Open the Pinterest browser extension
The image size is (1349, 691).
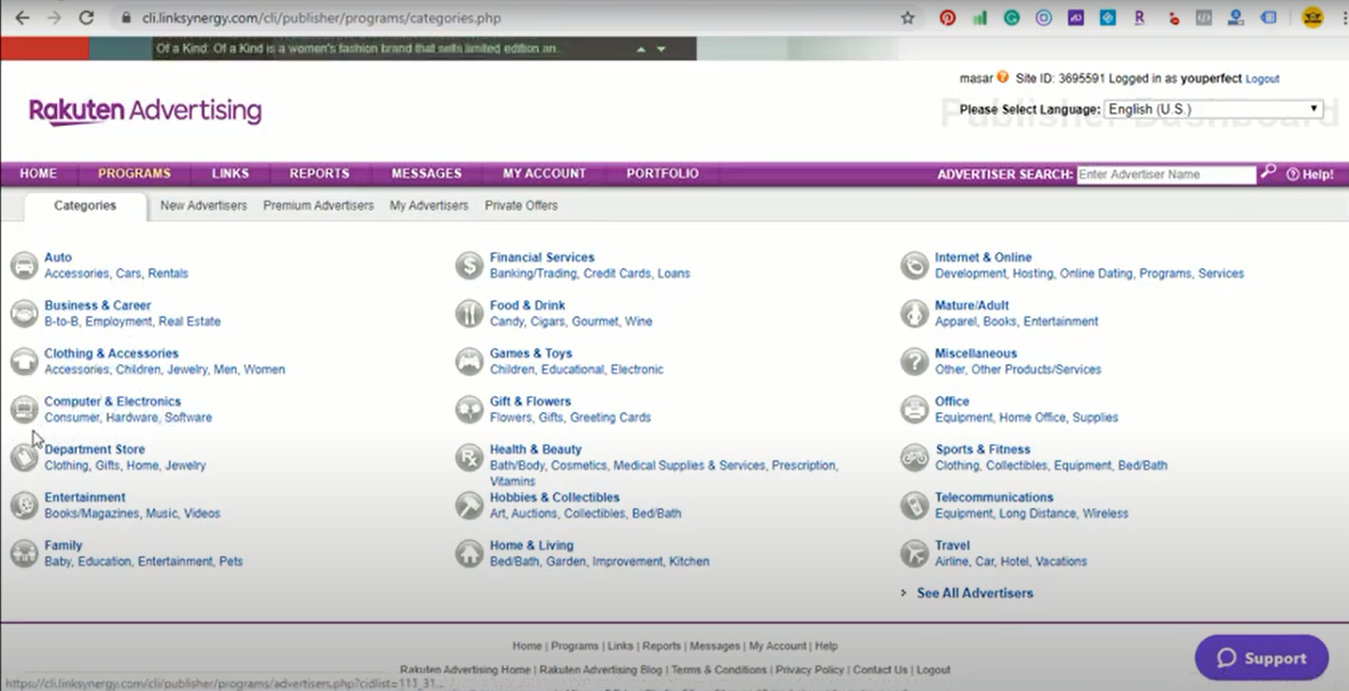tap(947, 18)
